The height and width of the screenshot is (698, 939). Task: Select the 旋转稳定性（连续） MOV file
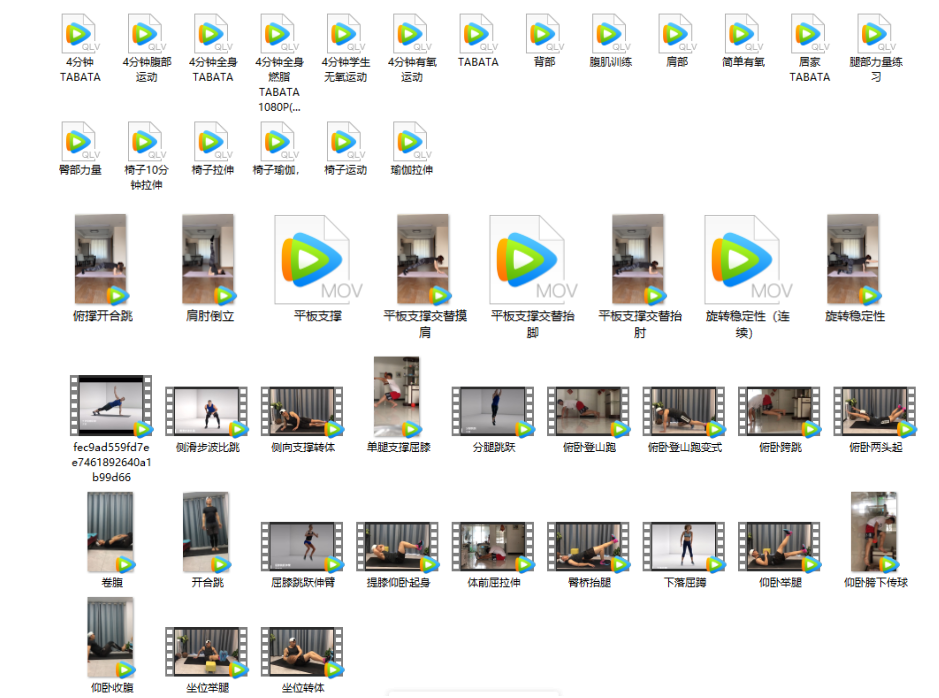pos(747,260)
